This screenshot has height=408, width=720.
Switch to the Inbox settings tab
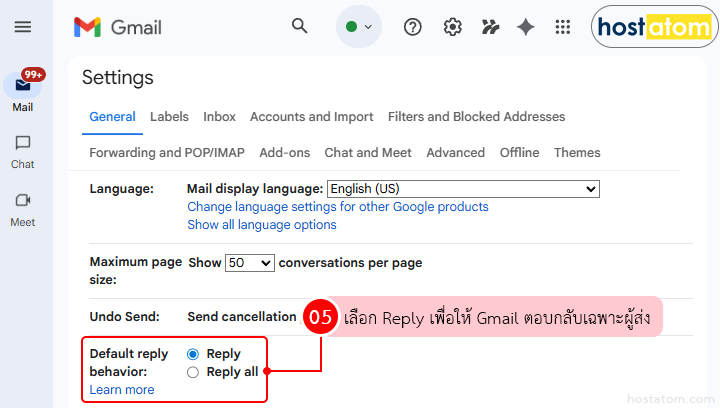[x=219, y=117]
